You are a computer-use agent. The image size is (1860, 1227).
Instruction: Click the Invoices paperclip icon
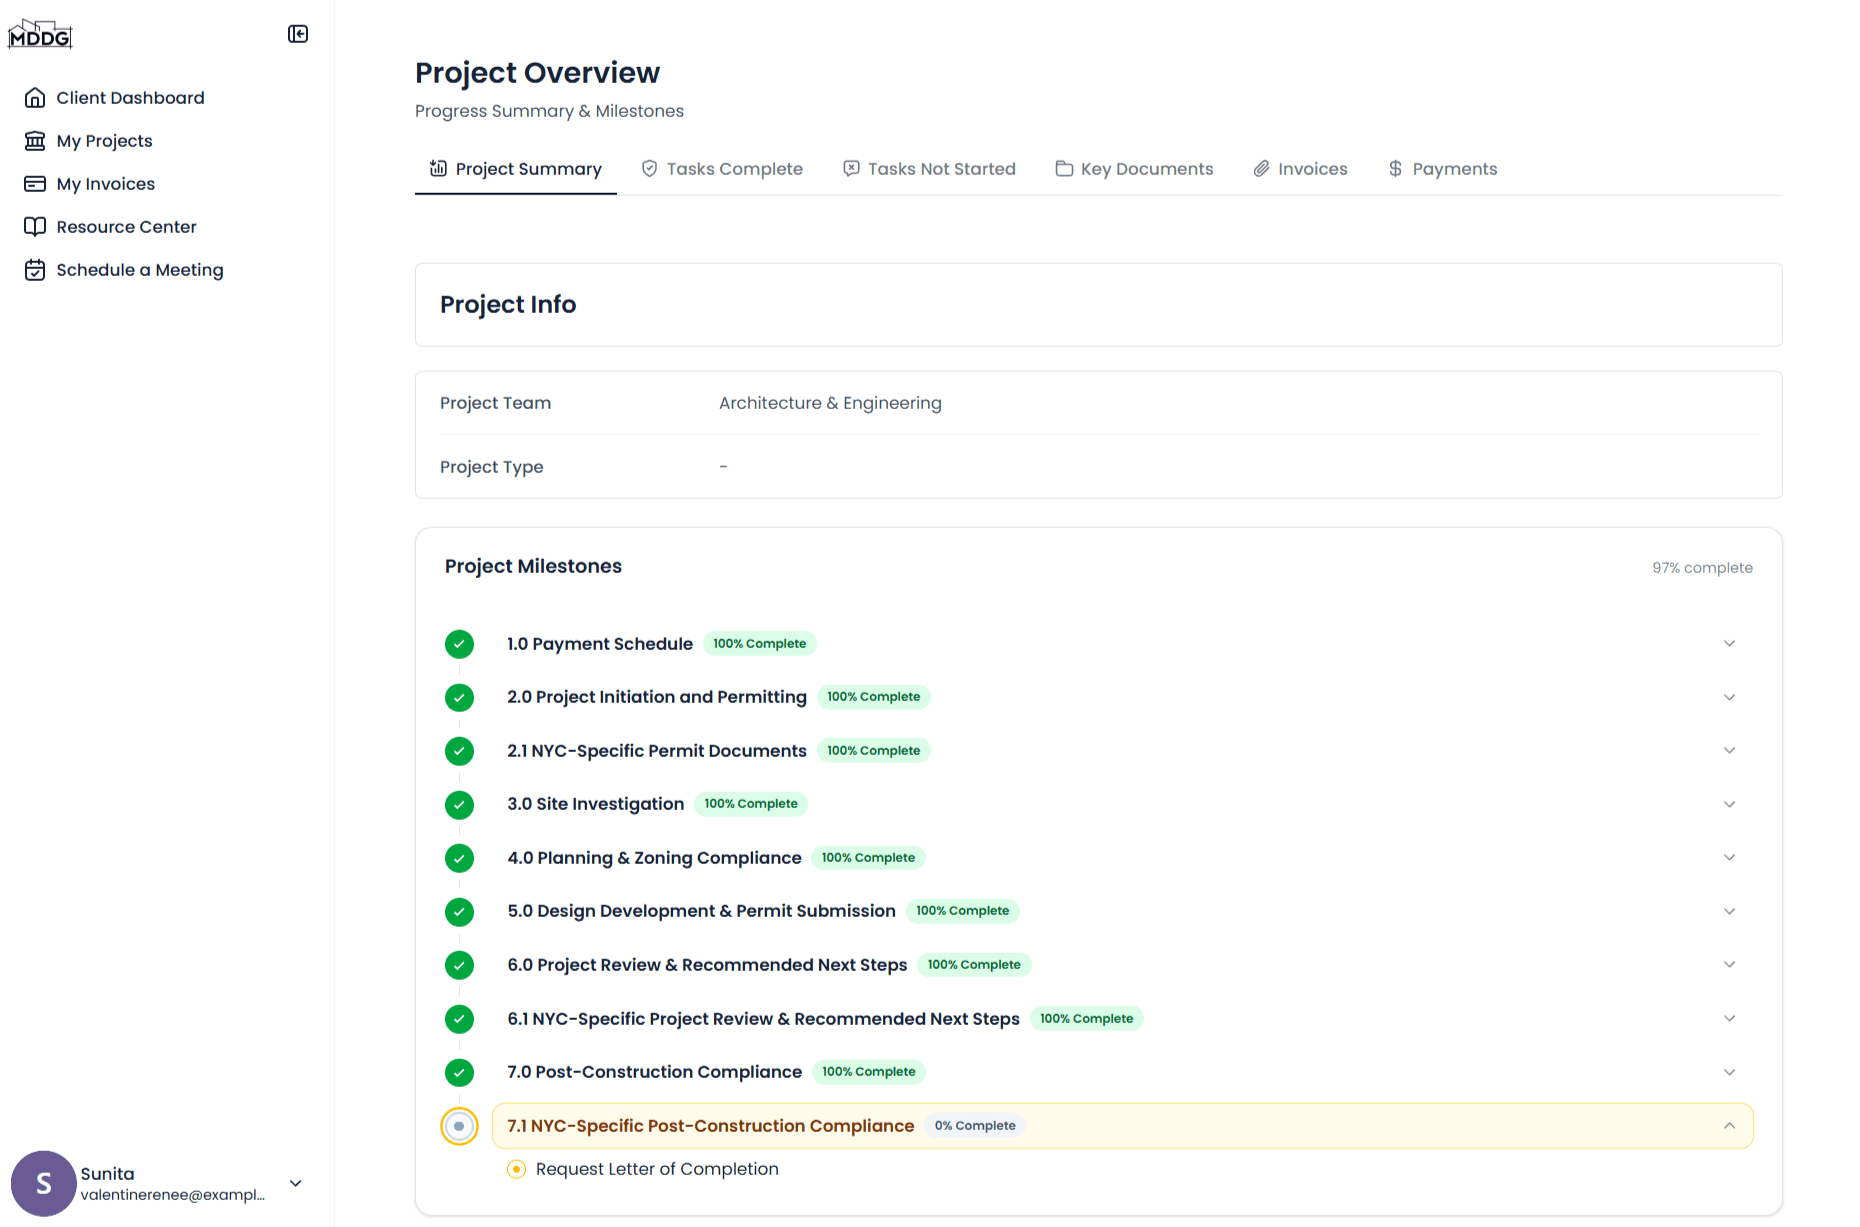point(1261,168)
